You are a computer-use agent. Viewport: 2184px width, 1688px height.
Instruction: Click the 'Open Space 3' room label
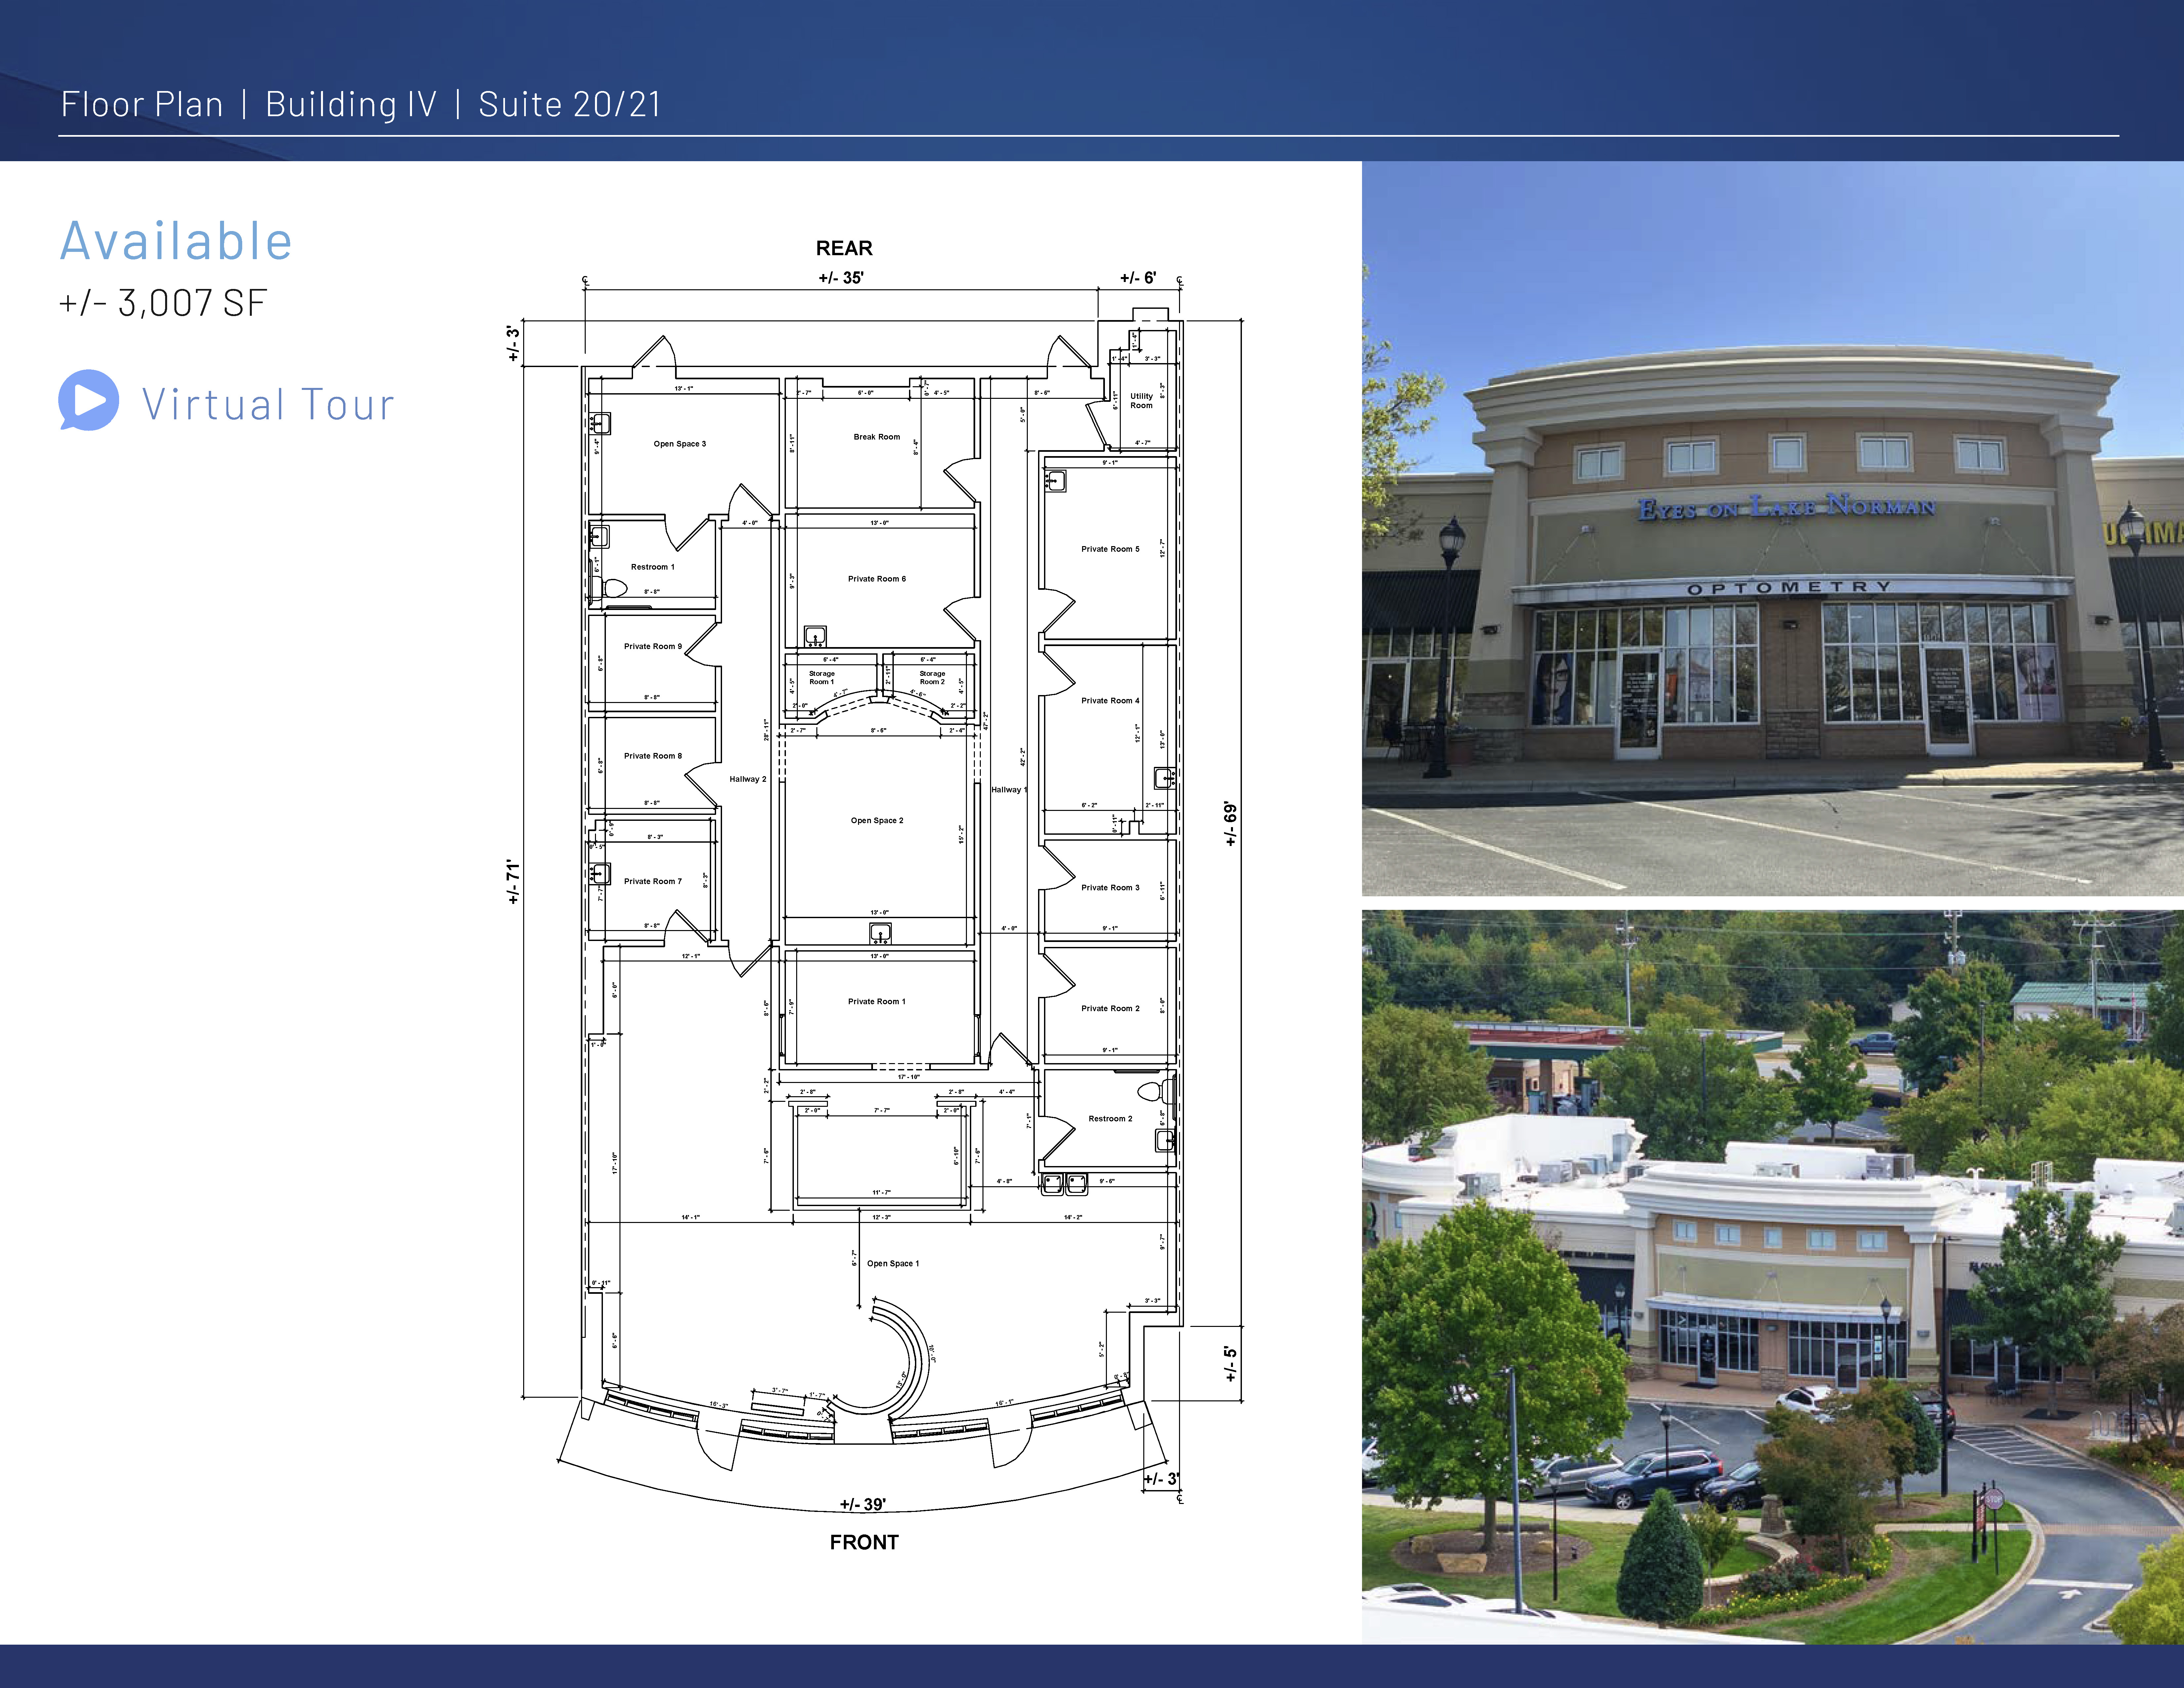(680, 444)
